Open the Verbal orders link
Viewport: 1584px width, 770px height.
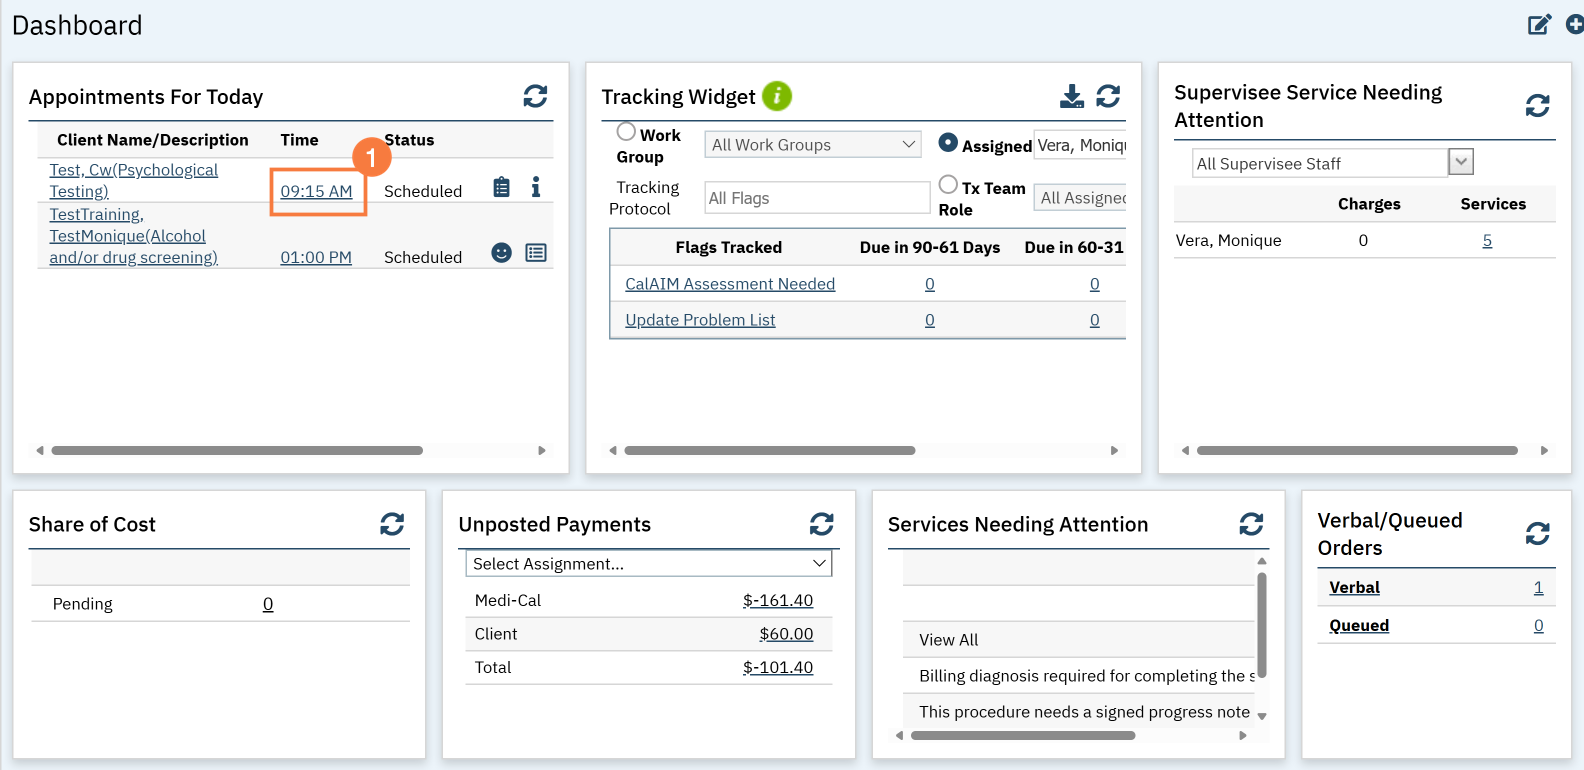click(1354, 588)
